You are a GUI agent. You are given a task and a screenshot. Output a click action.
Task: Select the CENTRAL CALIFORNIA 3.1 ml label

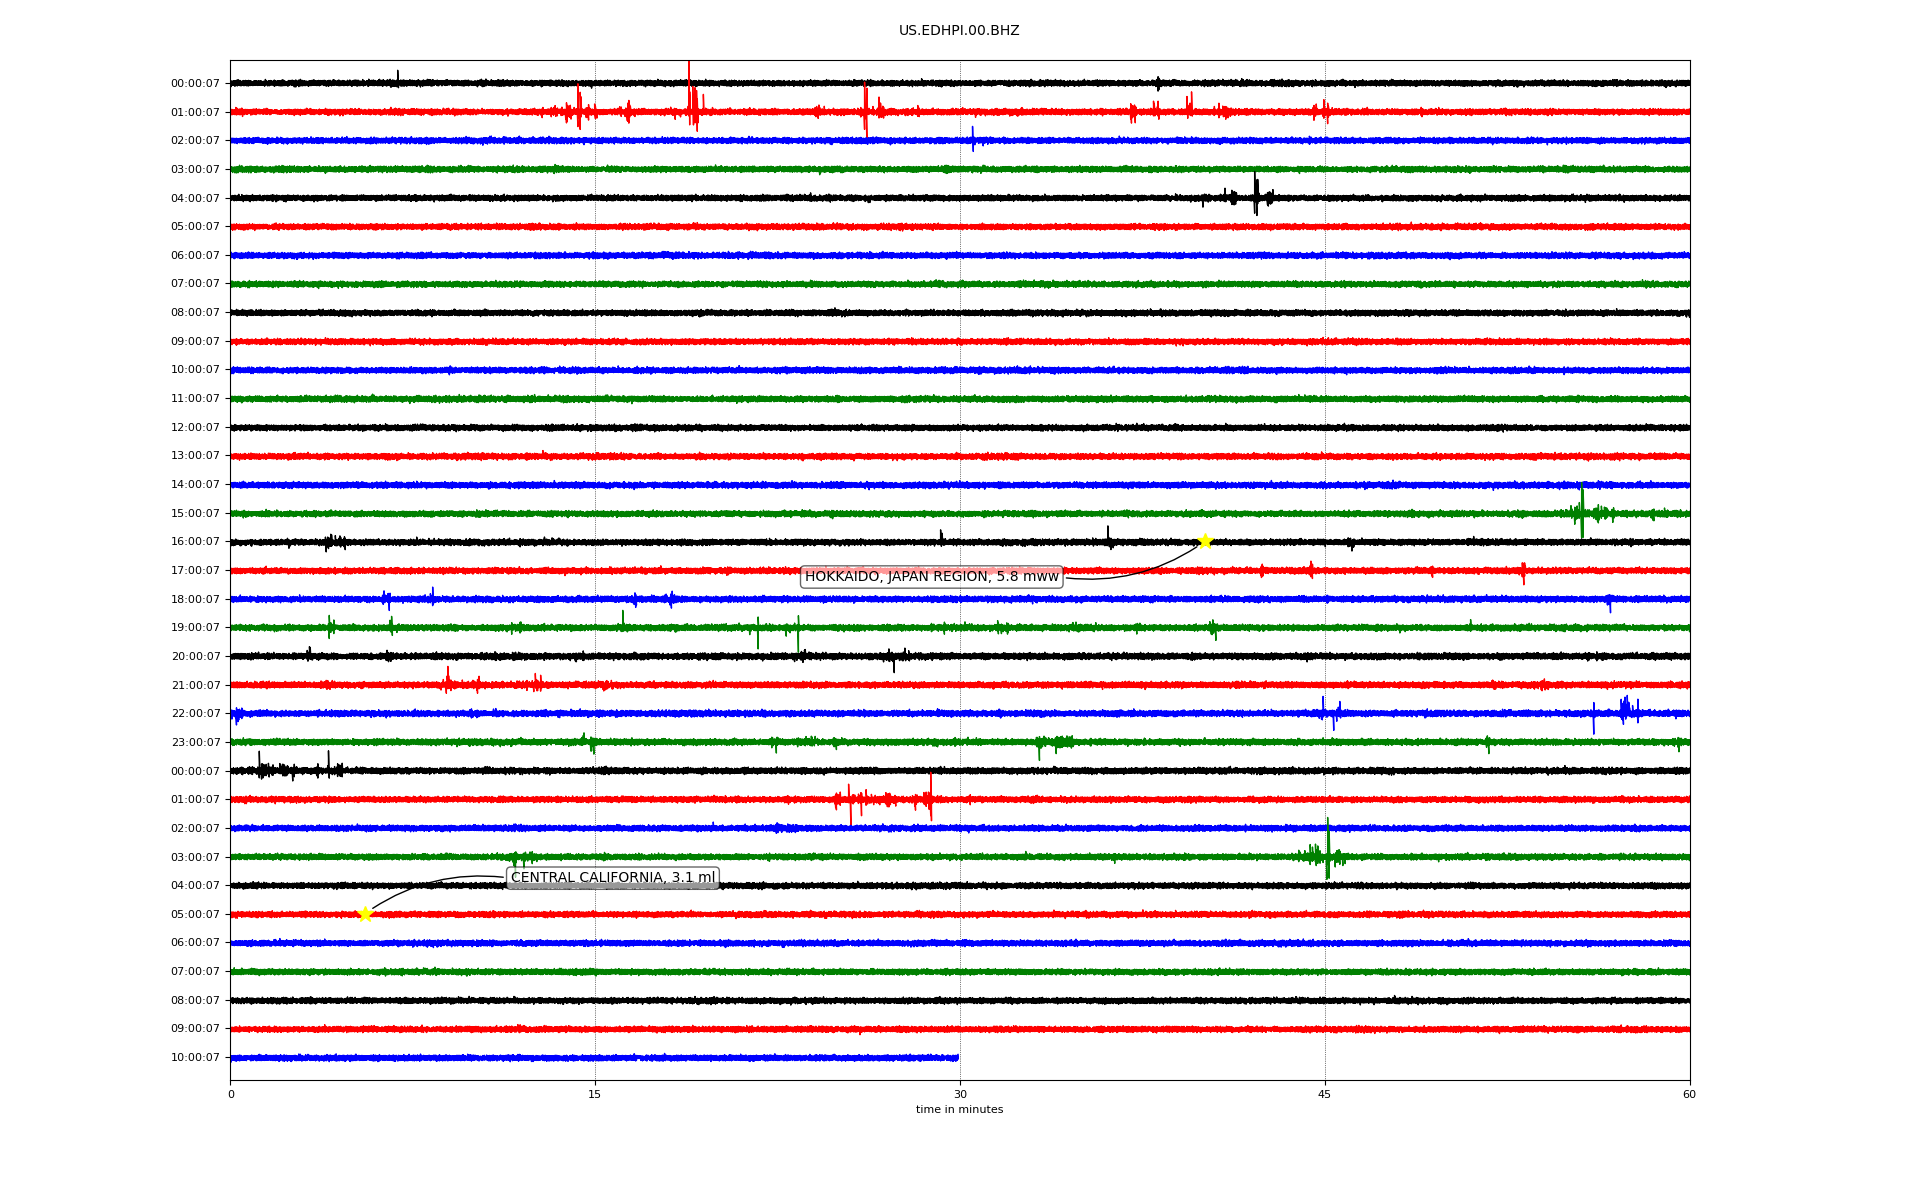[x=613, y=878]
